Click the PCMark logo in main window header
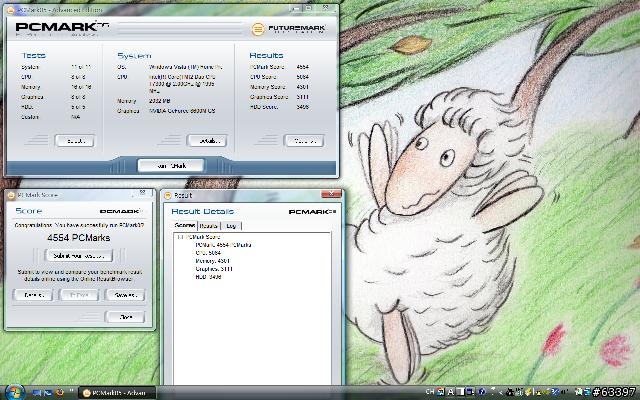This screenshot has height=400, width=640. (x=62, y=27)
